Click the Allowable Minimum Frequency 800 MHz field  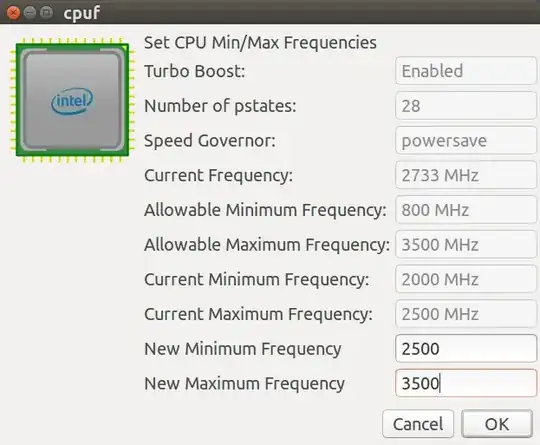(x=466, y=210)
